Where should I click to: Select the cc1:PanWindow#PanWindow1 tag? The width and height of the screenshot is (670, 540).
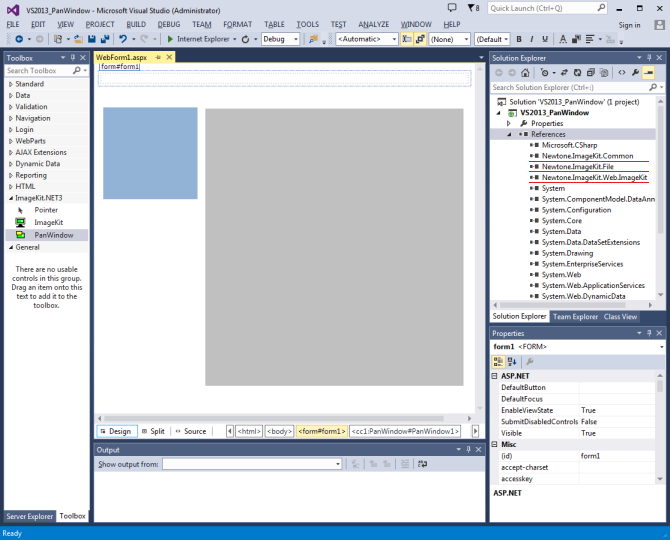405,431
